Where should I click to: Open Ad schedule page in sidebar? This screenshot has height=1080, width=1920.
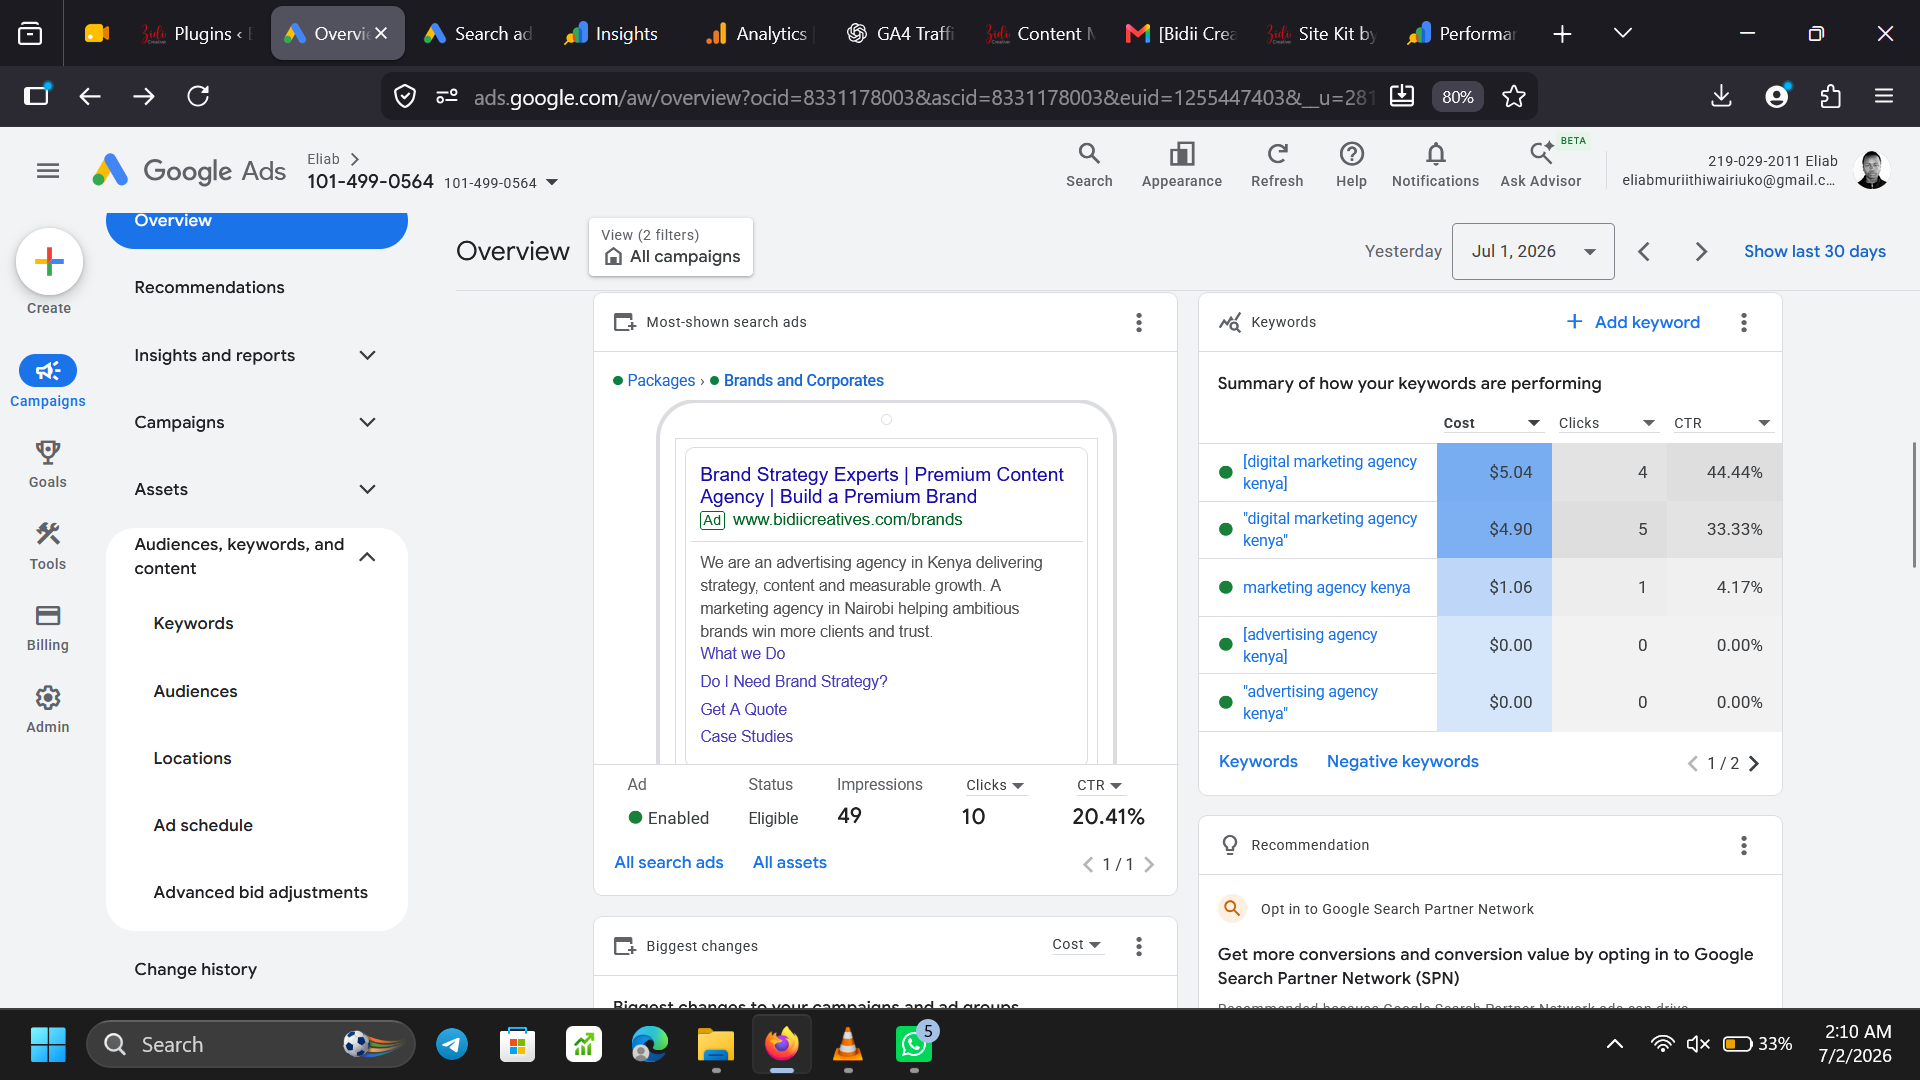203,825
